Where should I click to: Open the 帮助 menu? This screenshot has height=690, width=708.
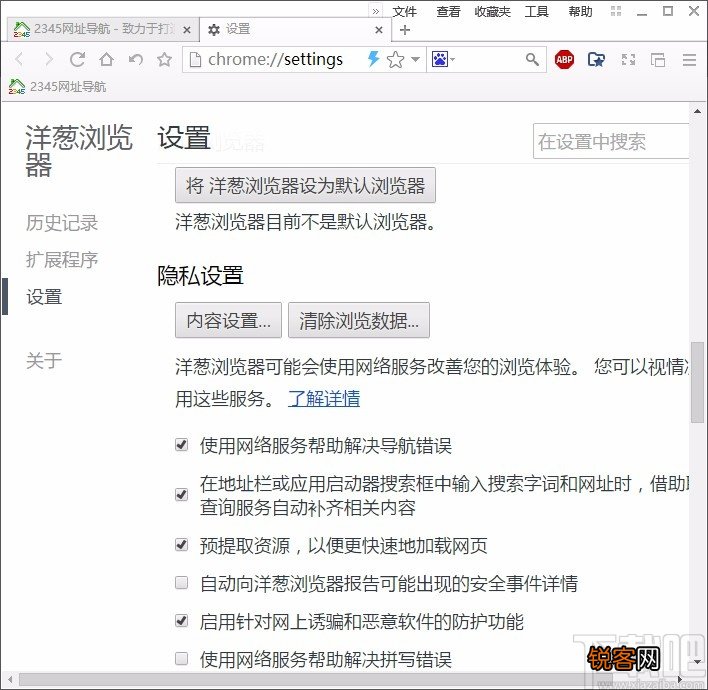[x=580, y=11]
